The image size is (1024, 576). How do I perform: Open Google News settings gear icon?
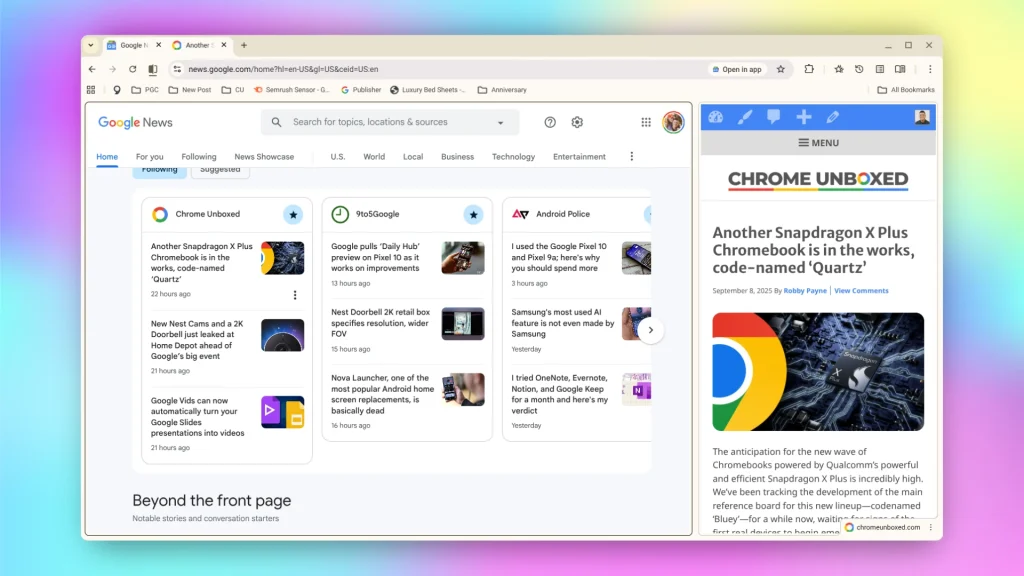[577, 122]
